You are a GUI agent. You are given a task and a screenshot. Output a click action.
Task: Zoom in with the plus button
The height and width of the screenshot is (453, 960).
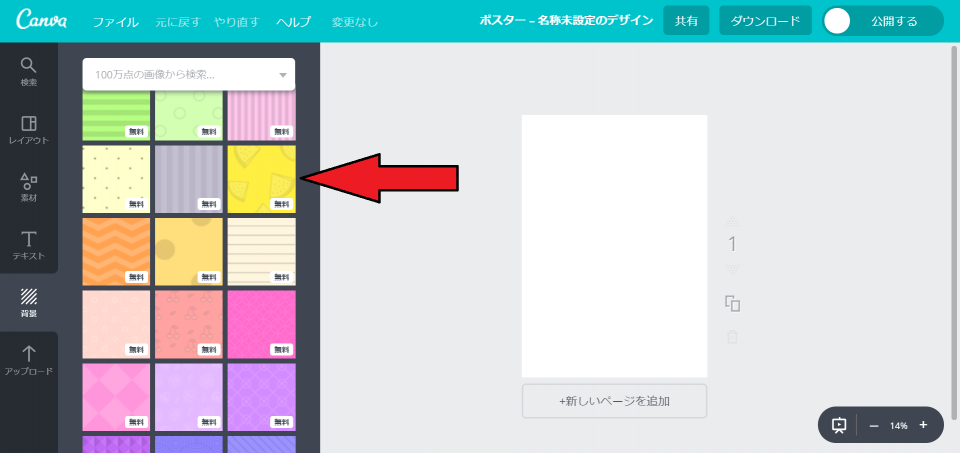923,425
